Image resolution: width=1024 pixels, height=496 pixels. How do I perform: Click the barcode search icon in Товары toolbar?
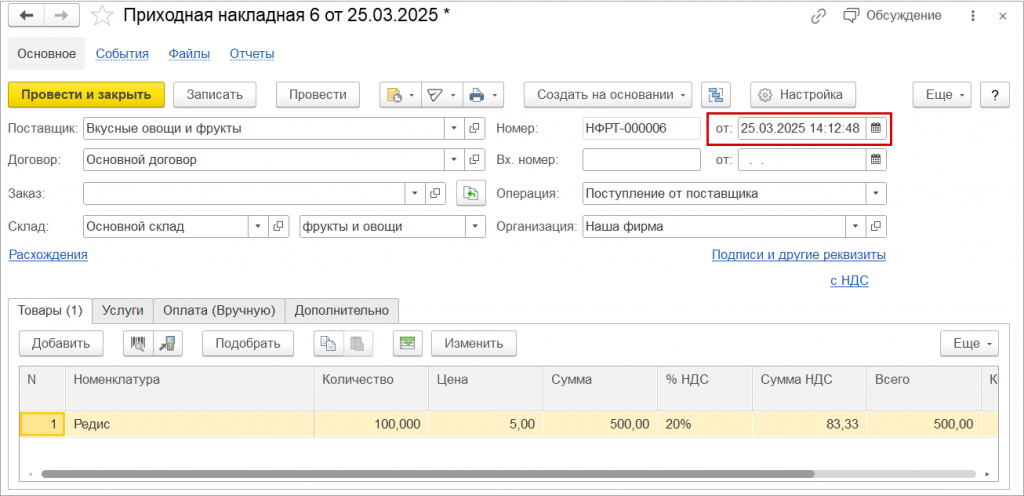138,343
